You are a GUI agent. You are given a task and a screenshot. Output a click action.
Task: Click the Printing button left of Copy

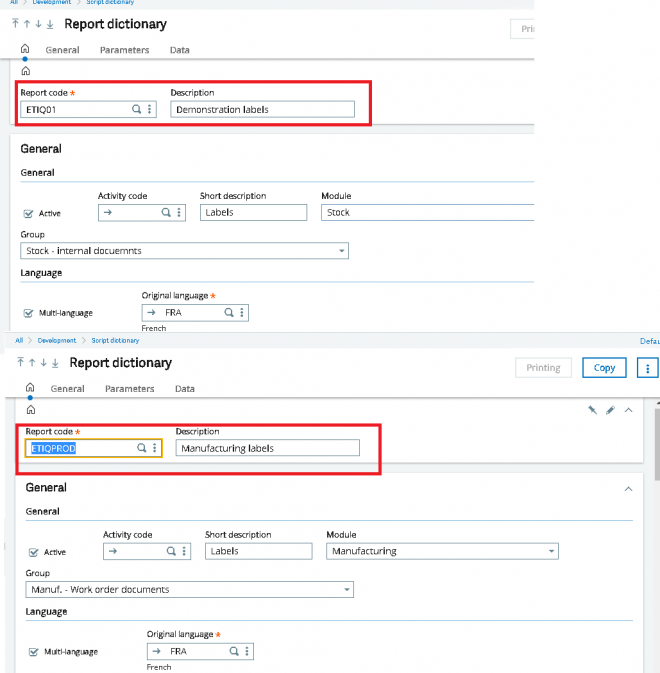point(543,368)
